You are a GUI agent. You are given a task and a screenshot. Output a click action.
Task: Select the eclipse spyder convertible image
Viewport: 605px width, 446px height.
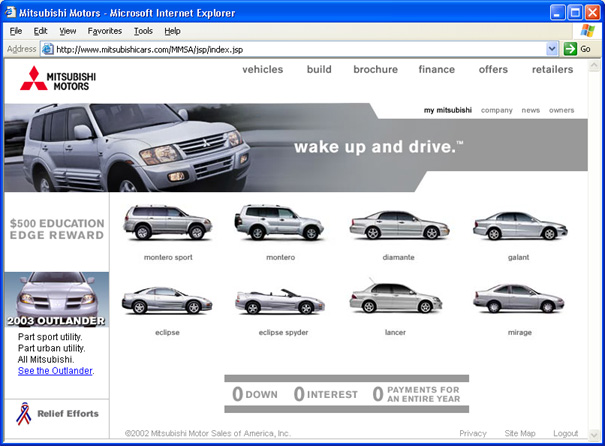[280, 301]
